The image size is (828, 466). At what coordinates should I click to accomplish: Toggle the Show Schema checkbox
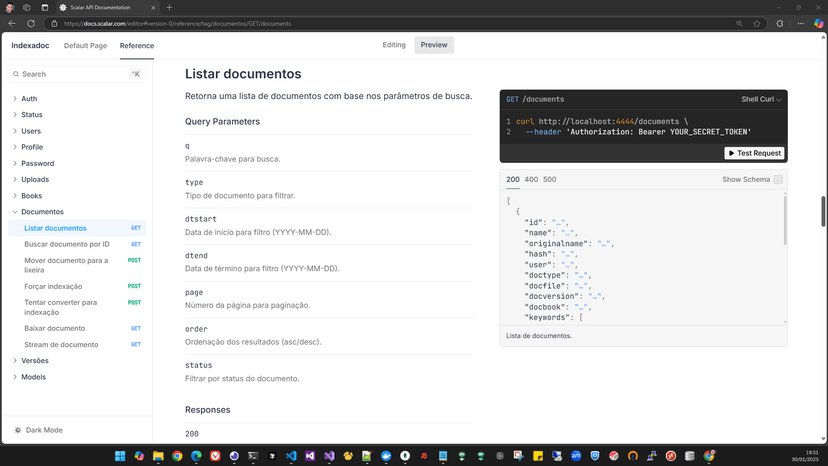tap(778, 180)
